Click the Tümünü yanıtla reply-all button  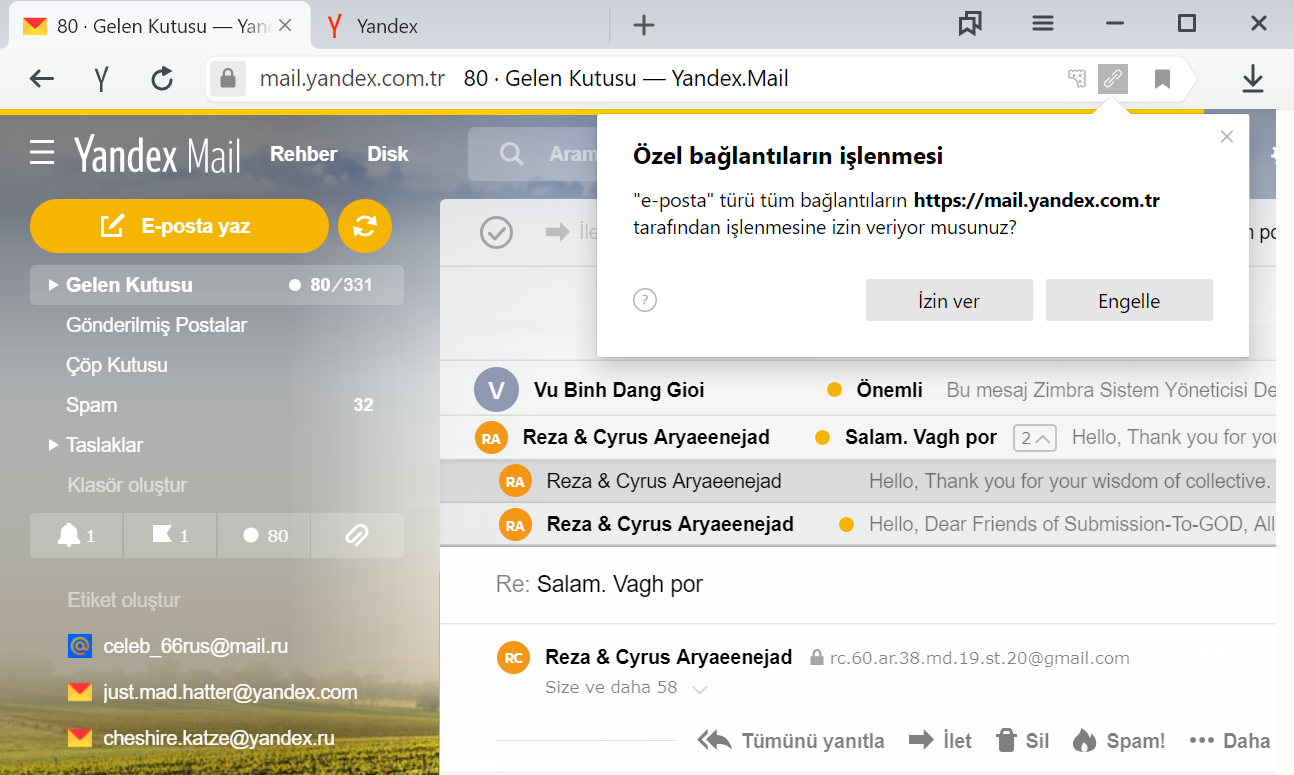(791, 741)
